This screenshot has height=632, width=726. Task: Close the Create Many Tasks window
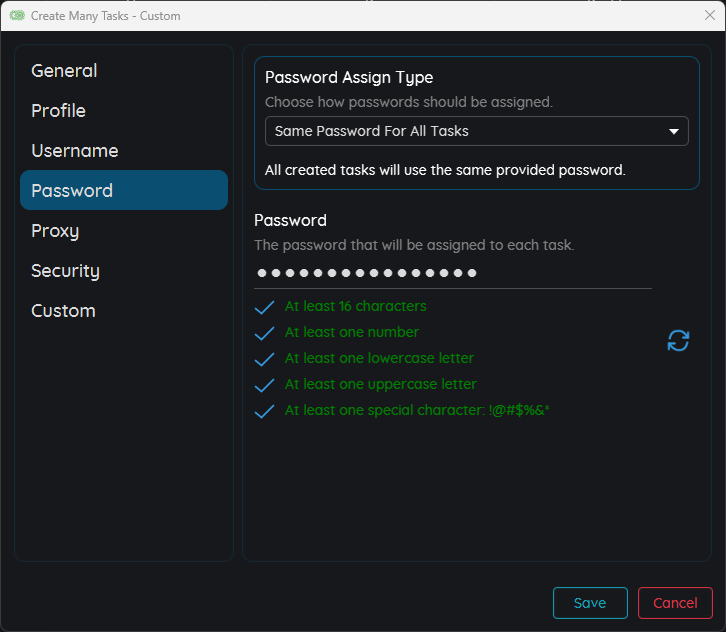[709, 16]
